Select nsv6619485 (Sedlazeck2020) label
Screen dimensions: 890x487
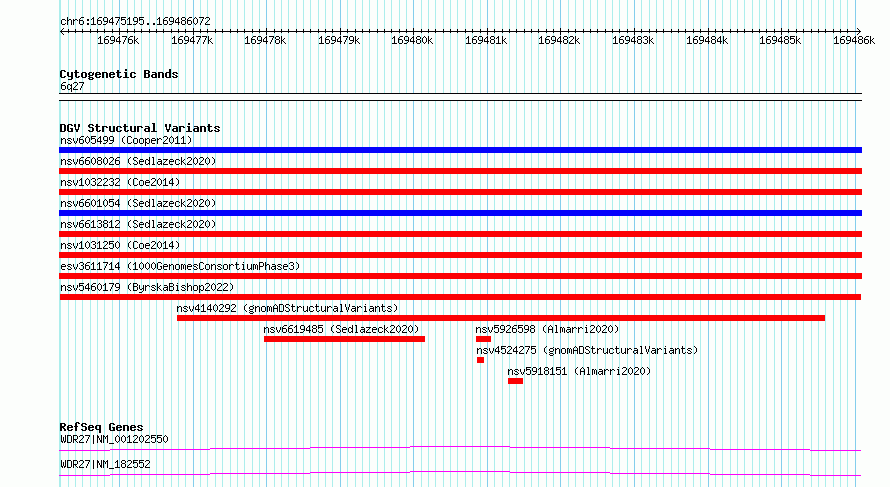(x=341, y=329)
